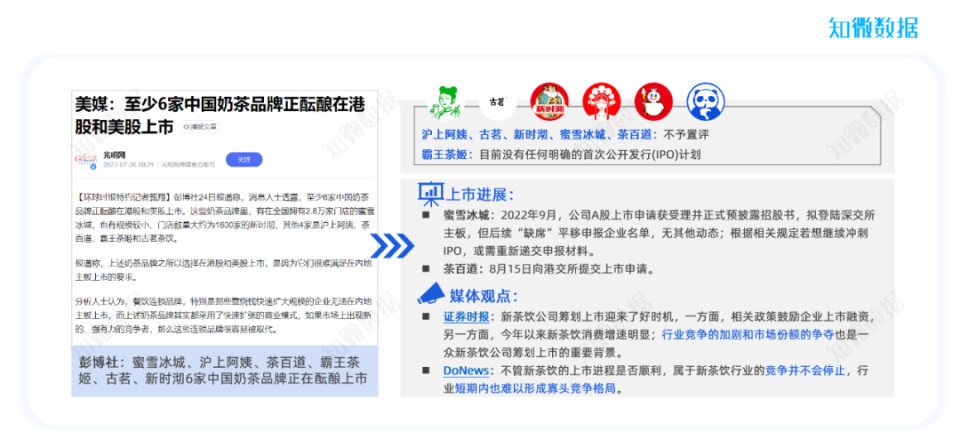
Task: Click the blue 关注 follow button
Action: [x=244, y=159]
